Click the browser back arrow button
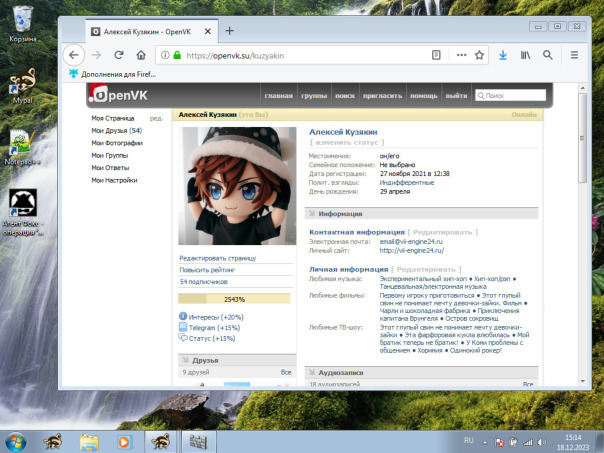This screenshot has height=453, width=604. coord(74,55)
